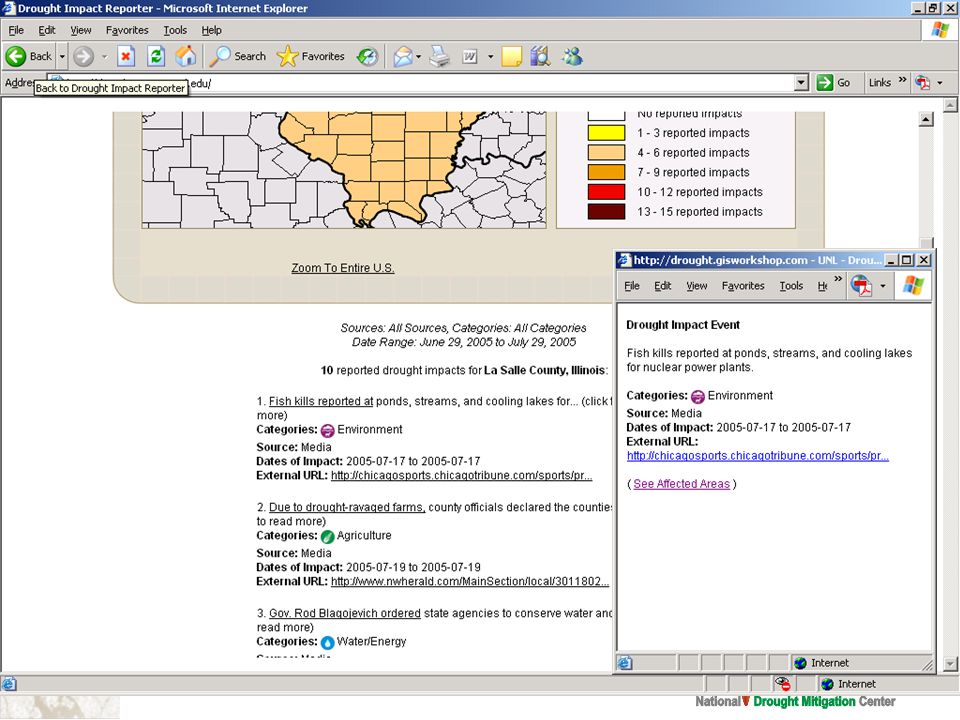The width and height of the screenshot is (960, 720).
Task: Expand the Back button history dropdown arrow
Action: (x=62, y=56)
